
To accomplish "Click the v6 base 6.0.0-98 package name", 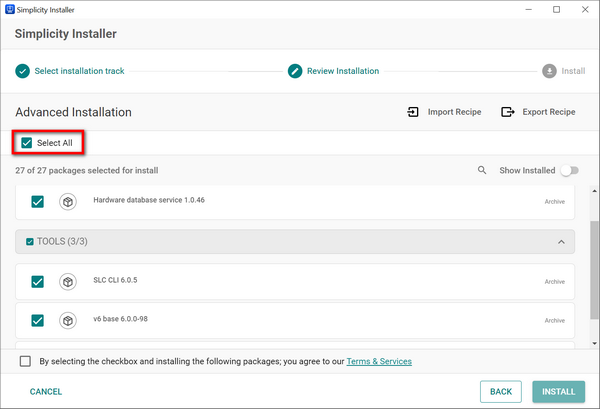I will (x=120, y=319).
